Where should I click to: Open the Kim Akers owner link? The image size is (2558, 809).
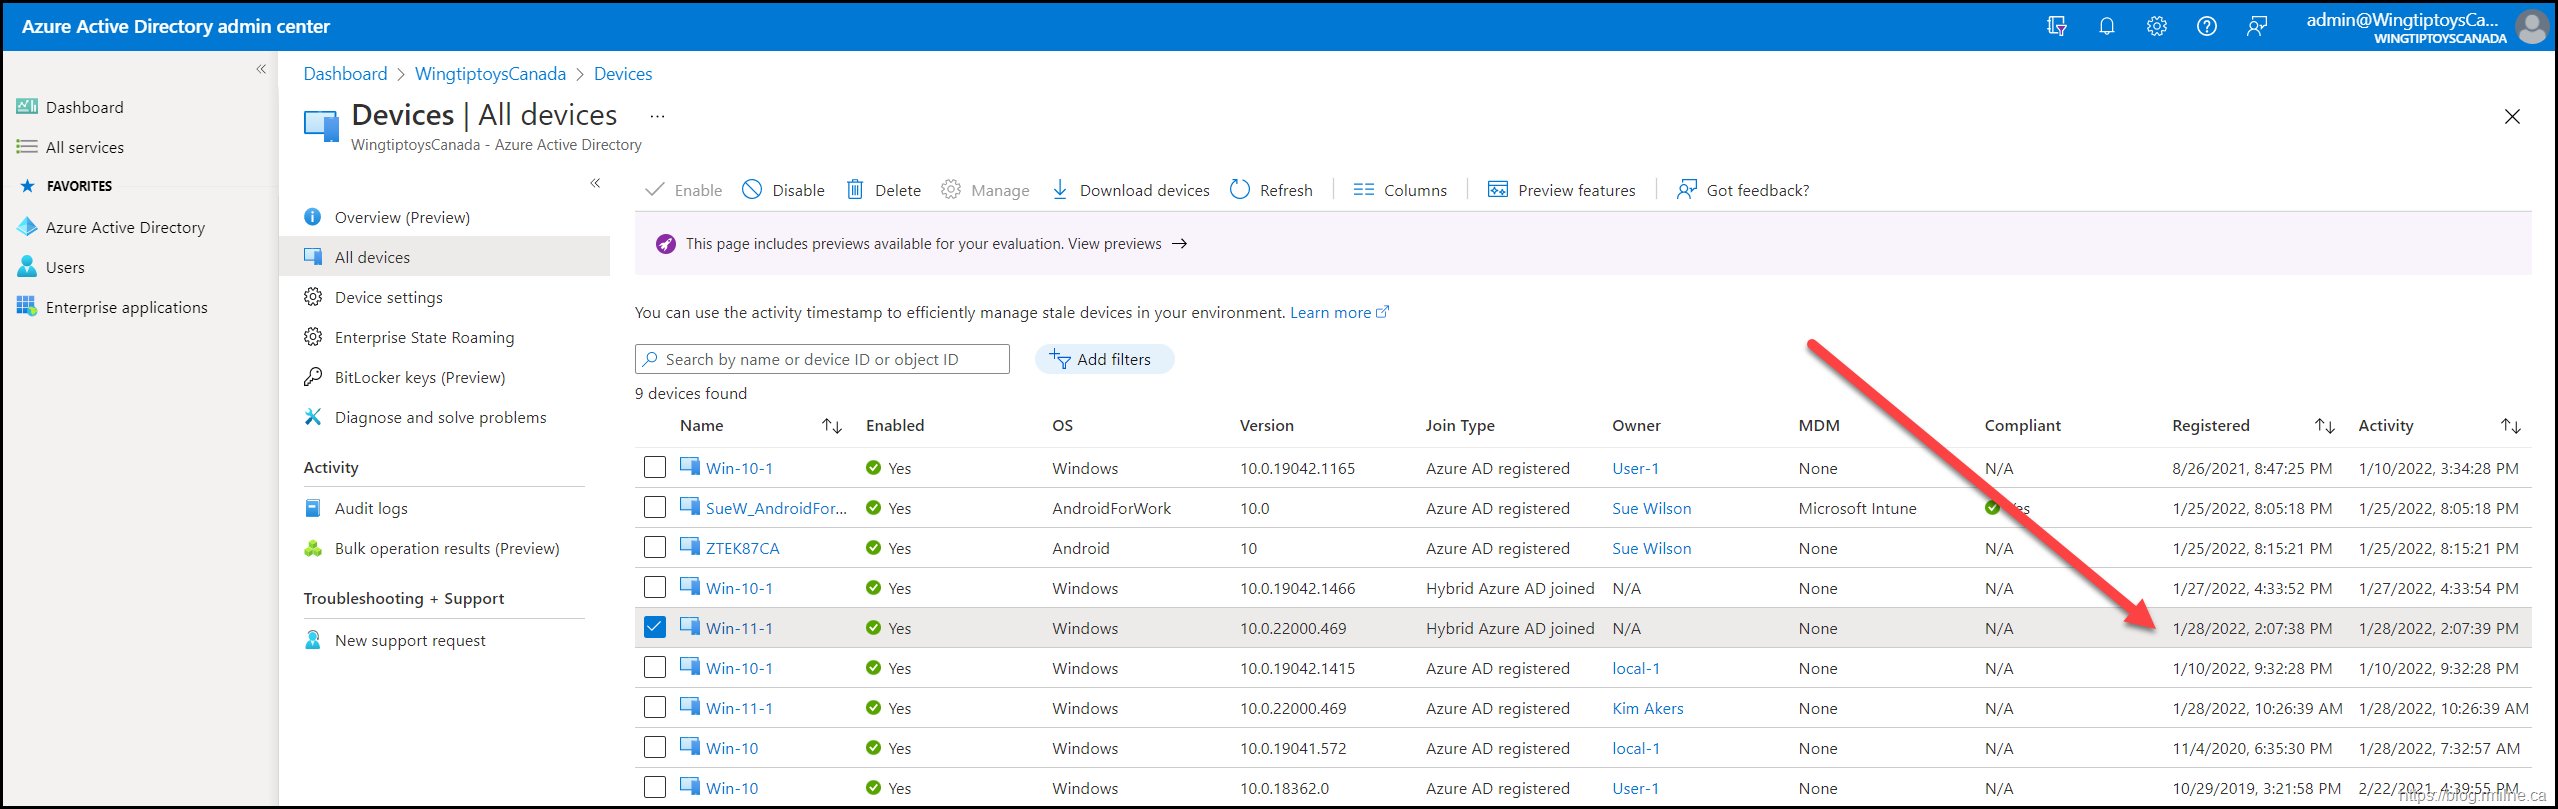point(1647,708)
